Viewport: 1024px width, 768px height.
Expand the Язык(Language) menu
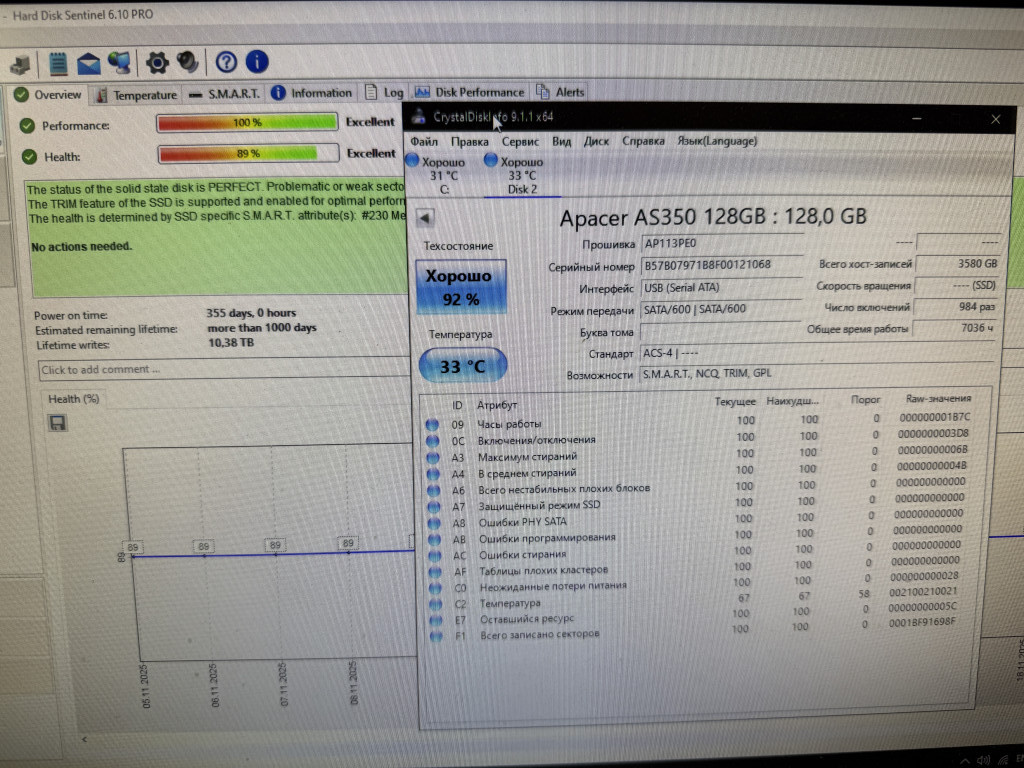coord(716,141)
